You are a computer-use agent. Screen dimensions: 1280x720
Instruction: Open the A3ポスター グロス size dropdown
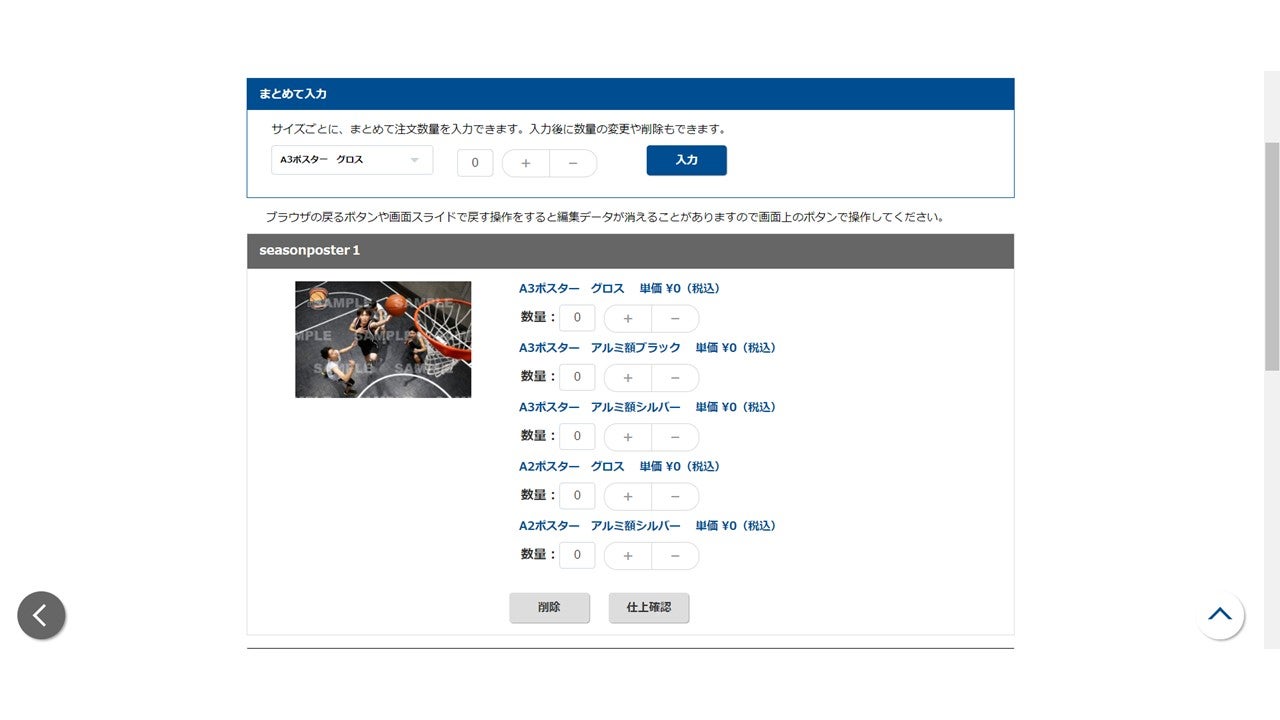352,160
